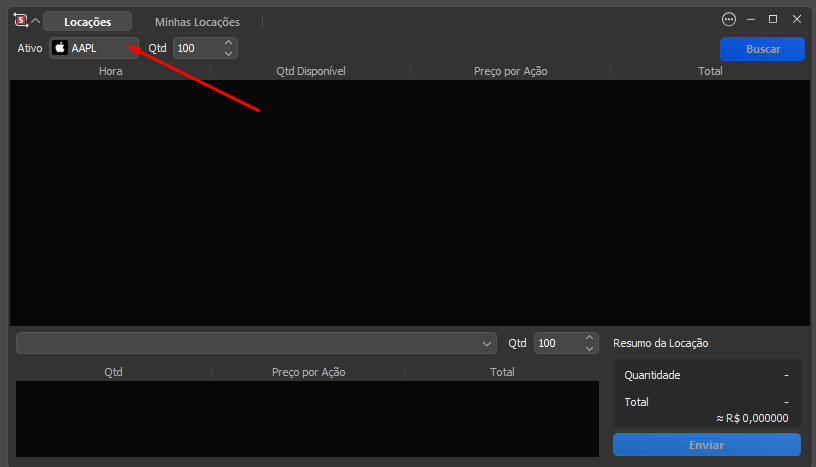Decrease the top Qtd value with the down arrow
The width and height of the screenshot is (816, 467).
[228, 53]
